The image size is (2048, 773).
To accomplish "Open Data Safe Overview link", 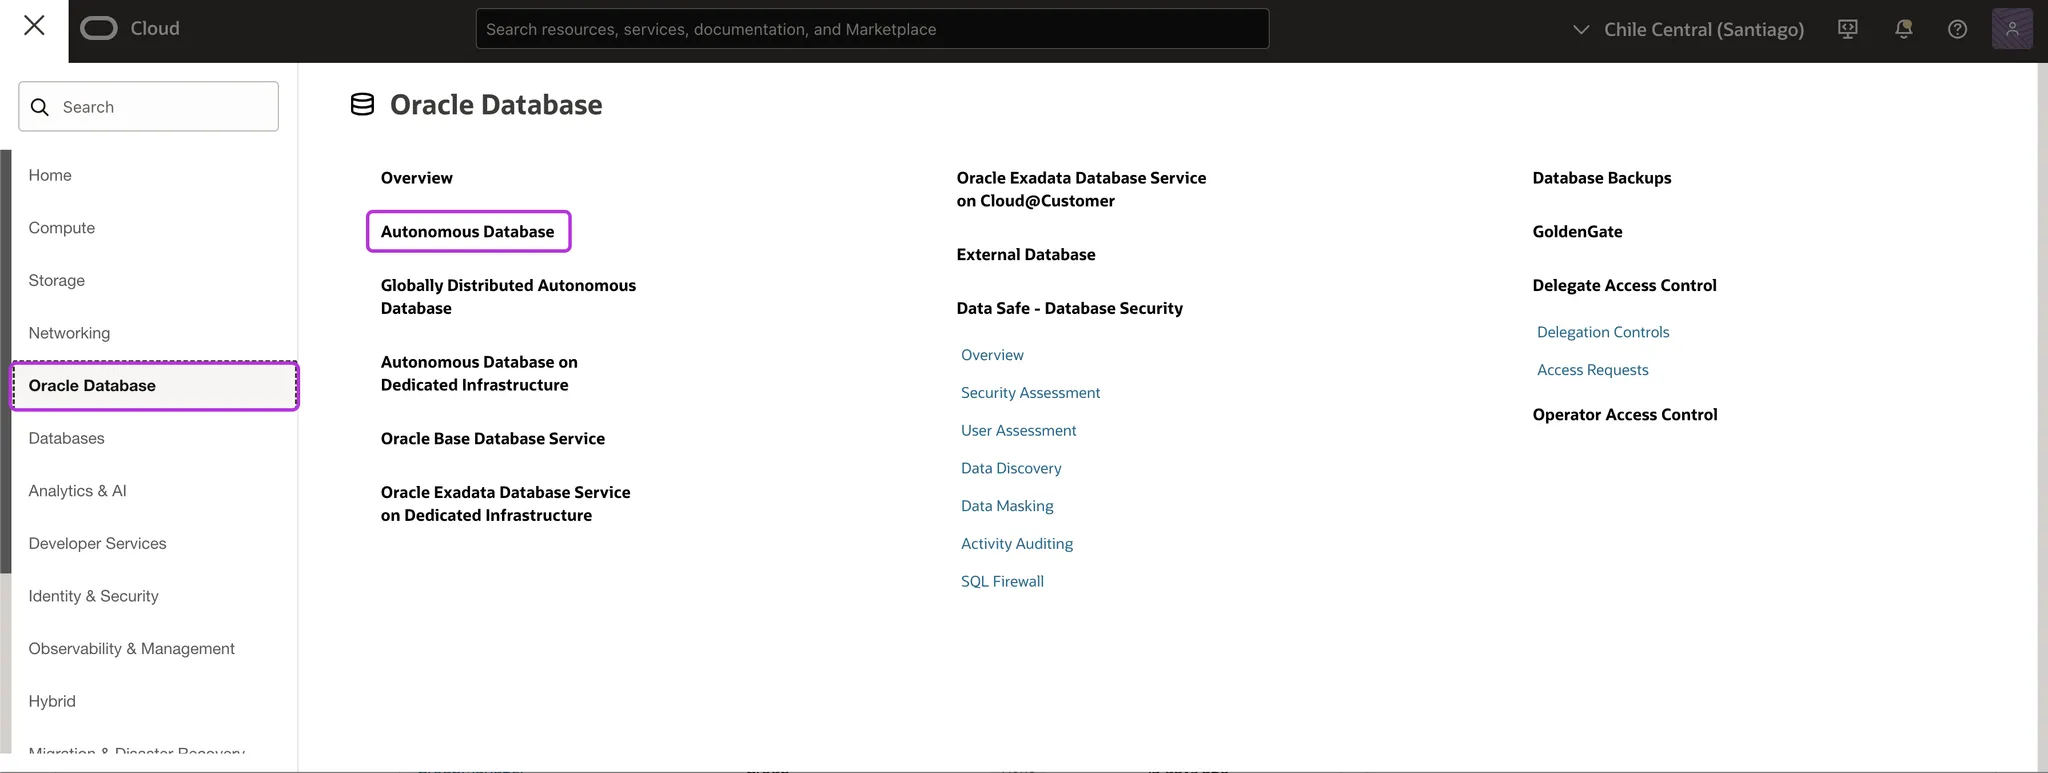I will [x=992, y=355].
